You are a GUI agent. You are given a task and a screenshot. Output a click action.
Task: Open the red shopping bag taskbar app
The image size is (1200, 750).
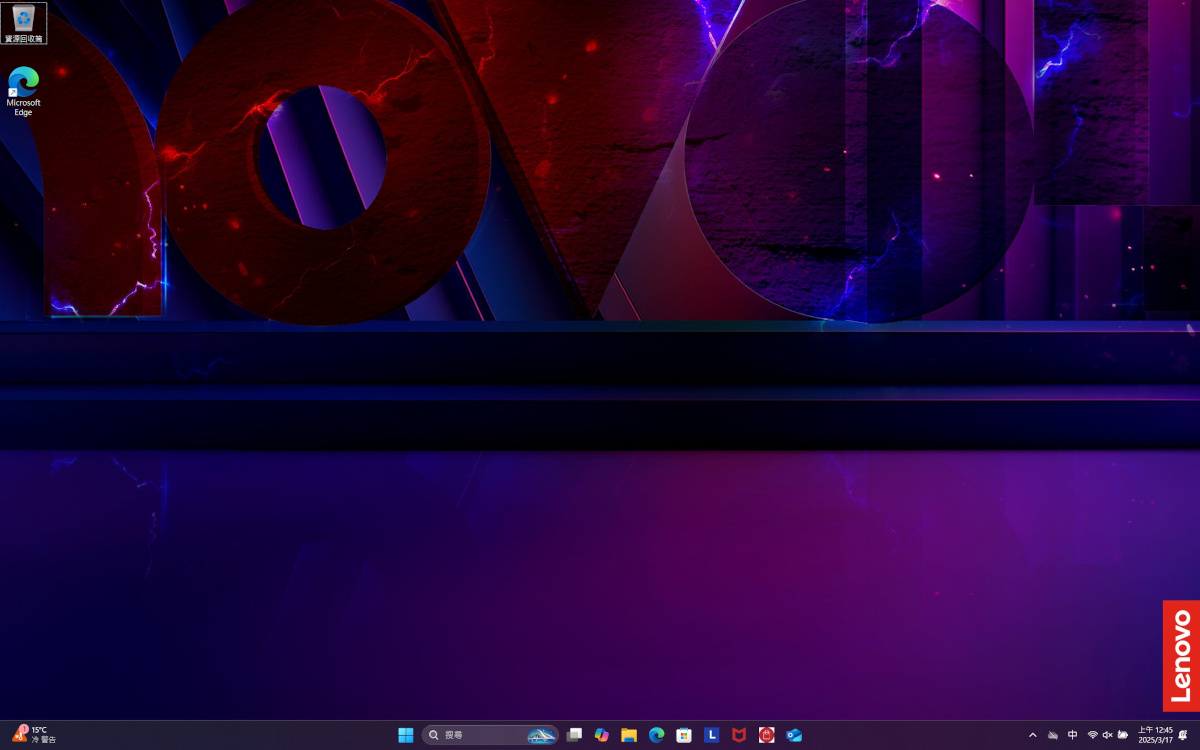coord(766,735)
